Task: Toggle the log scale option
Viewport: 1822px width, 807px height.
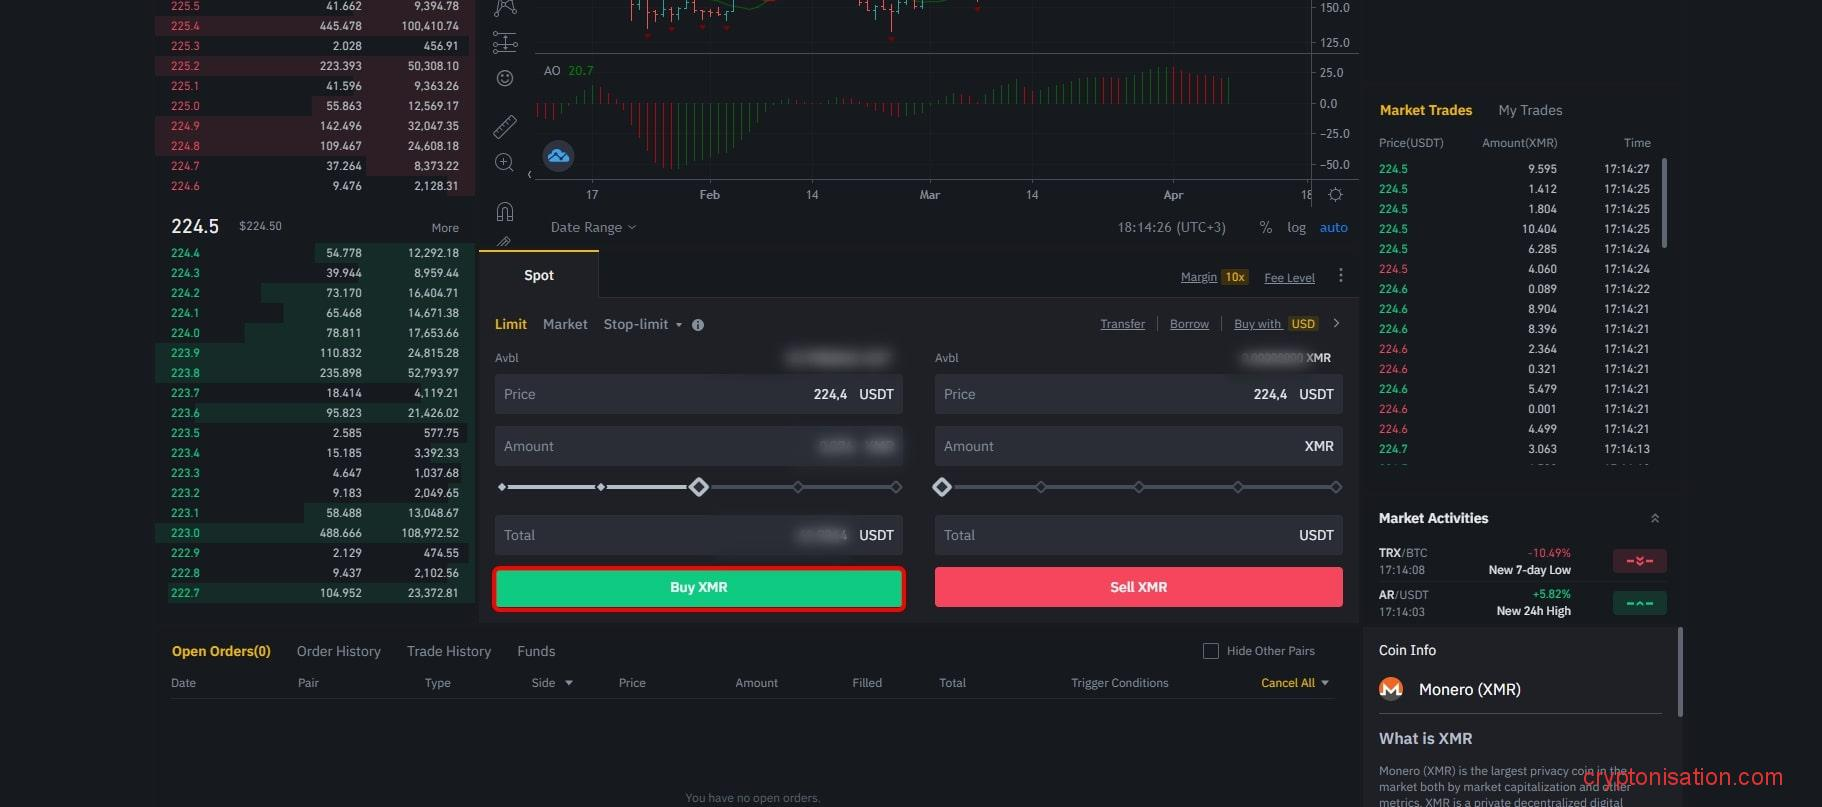Action: coord(1296,228)
